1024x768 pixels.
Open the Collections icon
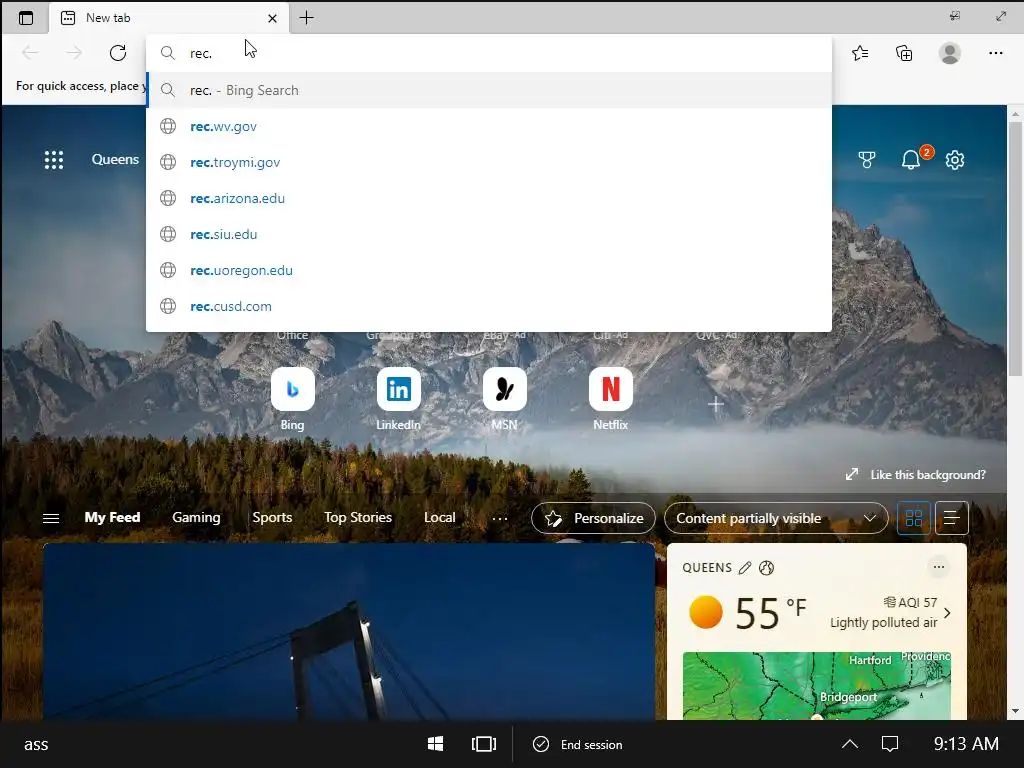(x=904, y=53)
